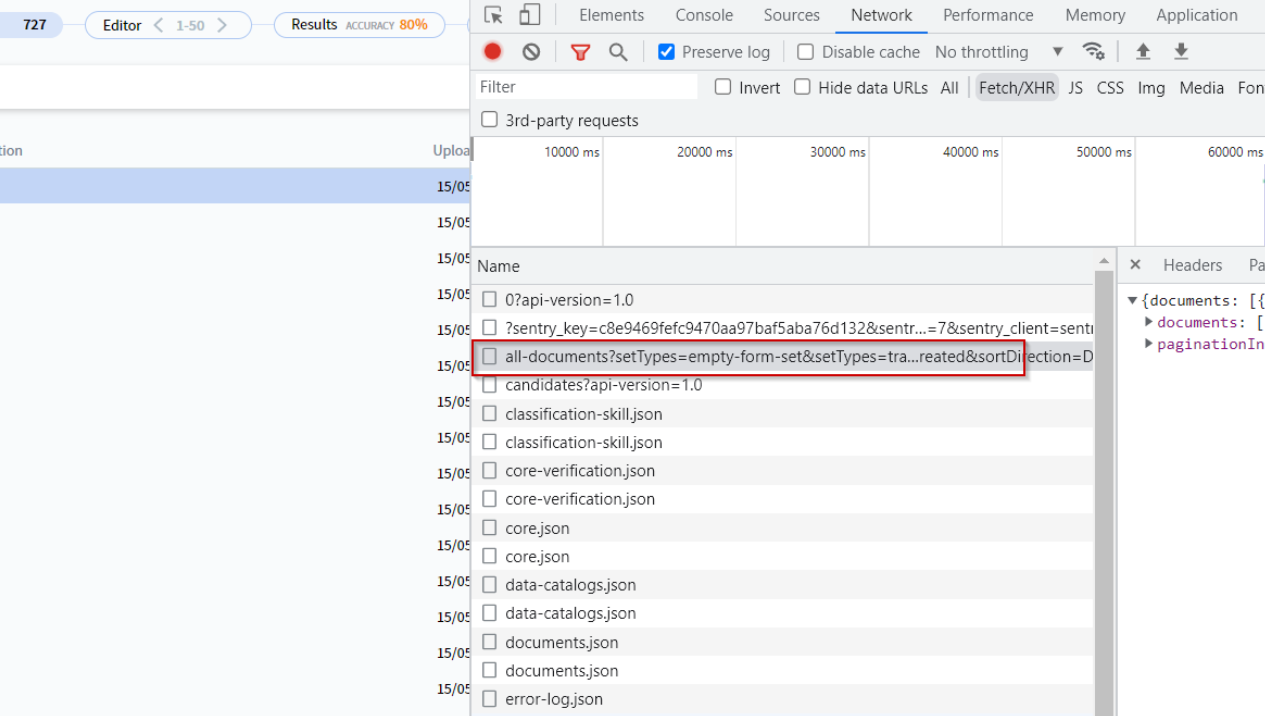Image resolution: width=1265 pixels, height=716 pixels.
Task: Enable the Disable cache checkbox
Action: (805, 52)
